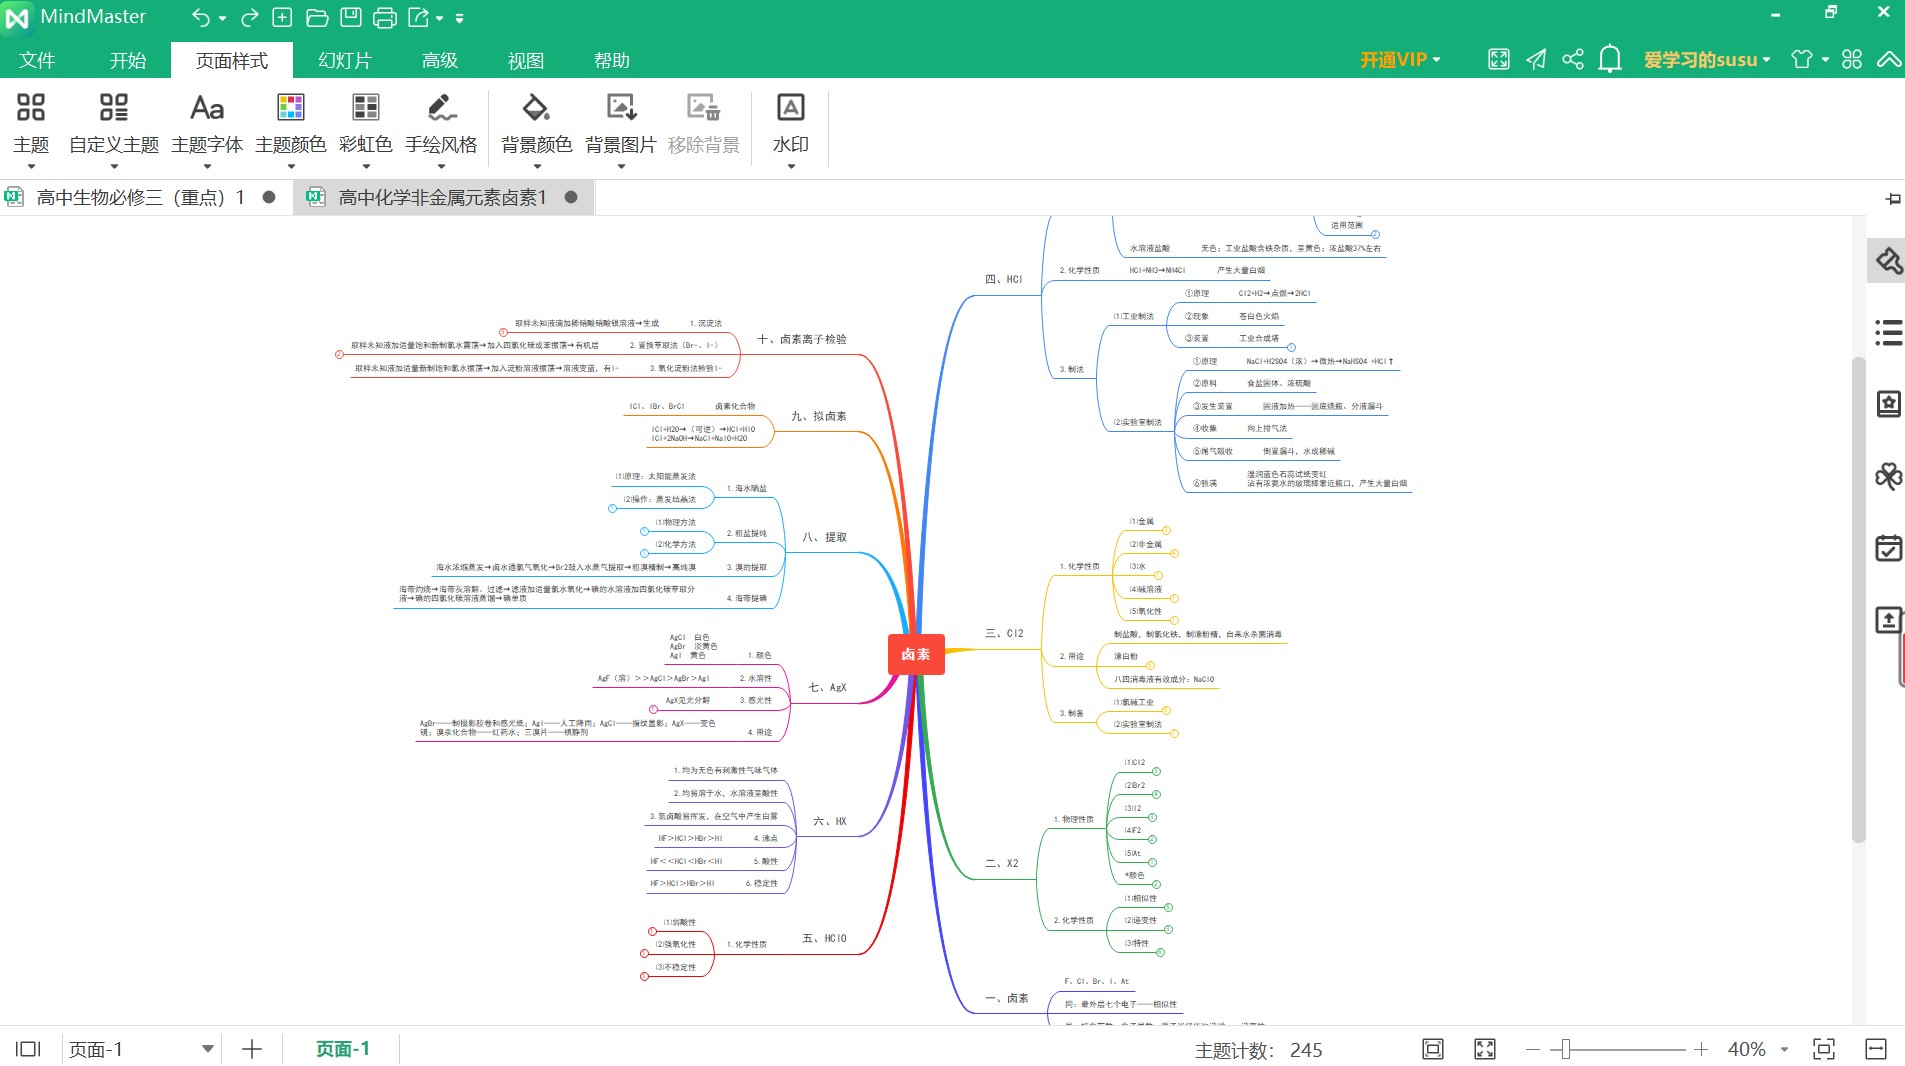Open the Export icon in title bar
This screenshot has height=1066, width=1905.
pyautogui.click(x=419, y=17)
